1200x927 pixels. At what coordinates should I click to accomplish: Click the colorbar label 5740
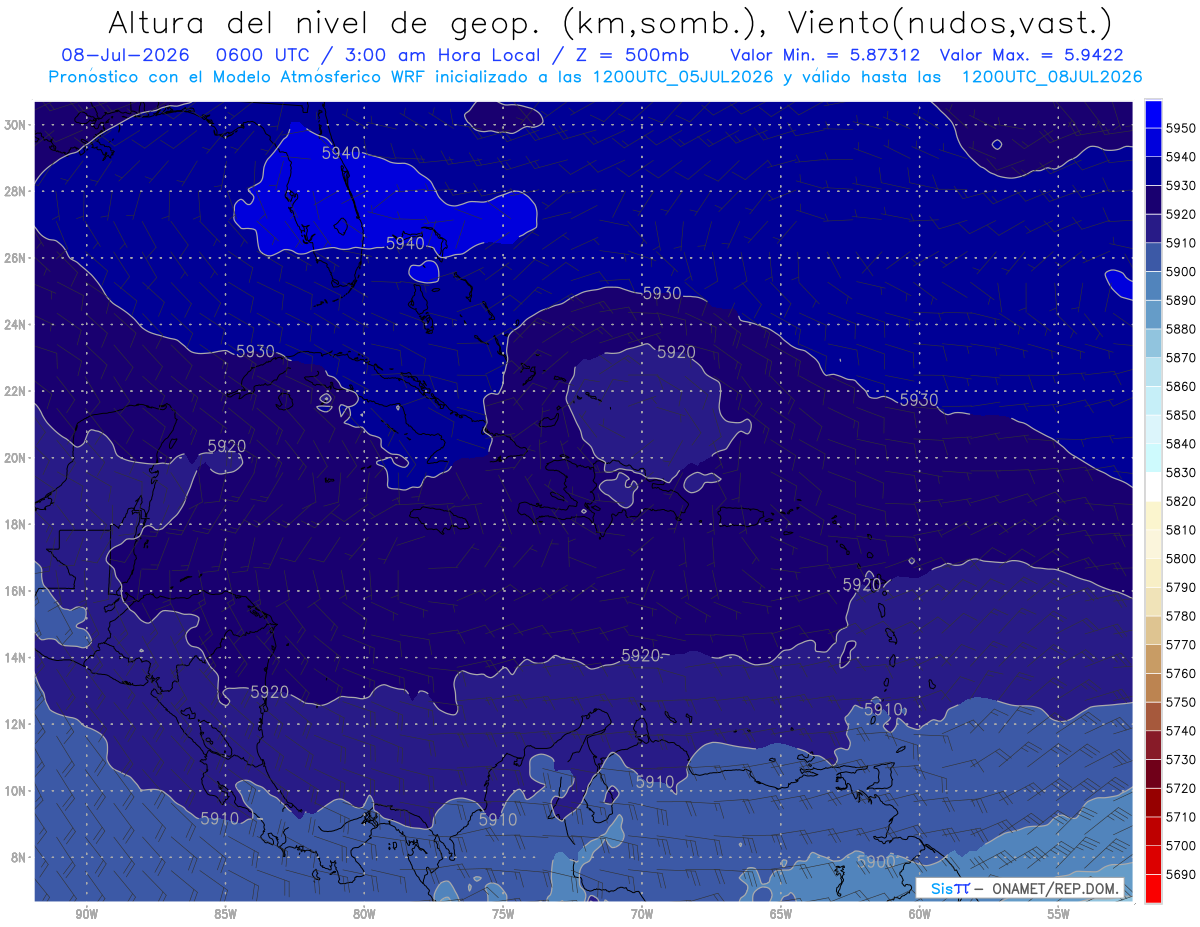pos(1181,731)
